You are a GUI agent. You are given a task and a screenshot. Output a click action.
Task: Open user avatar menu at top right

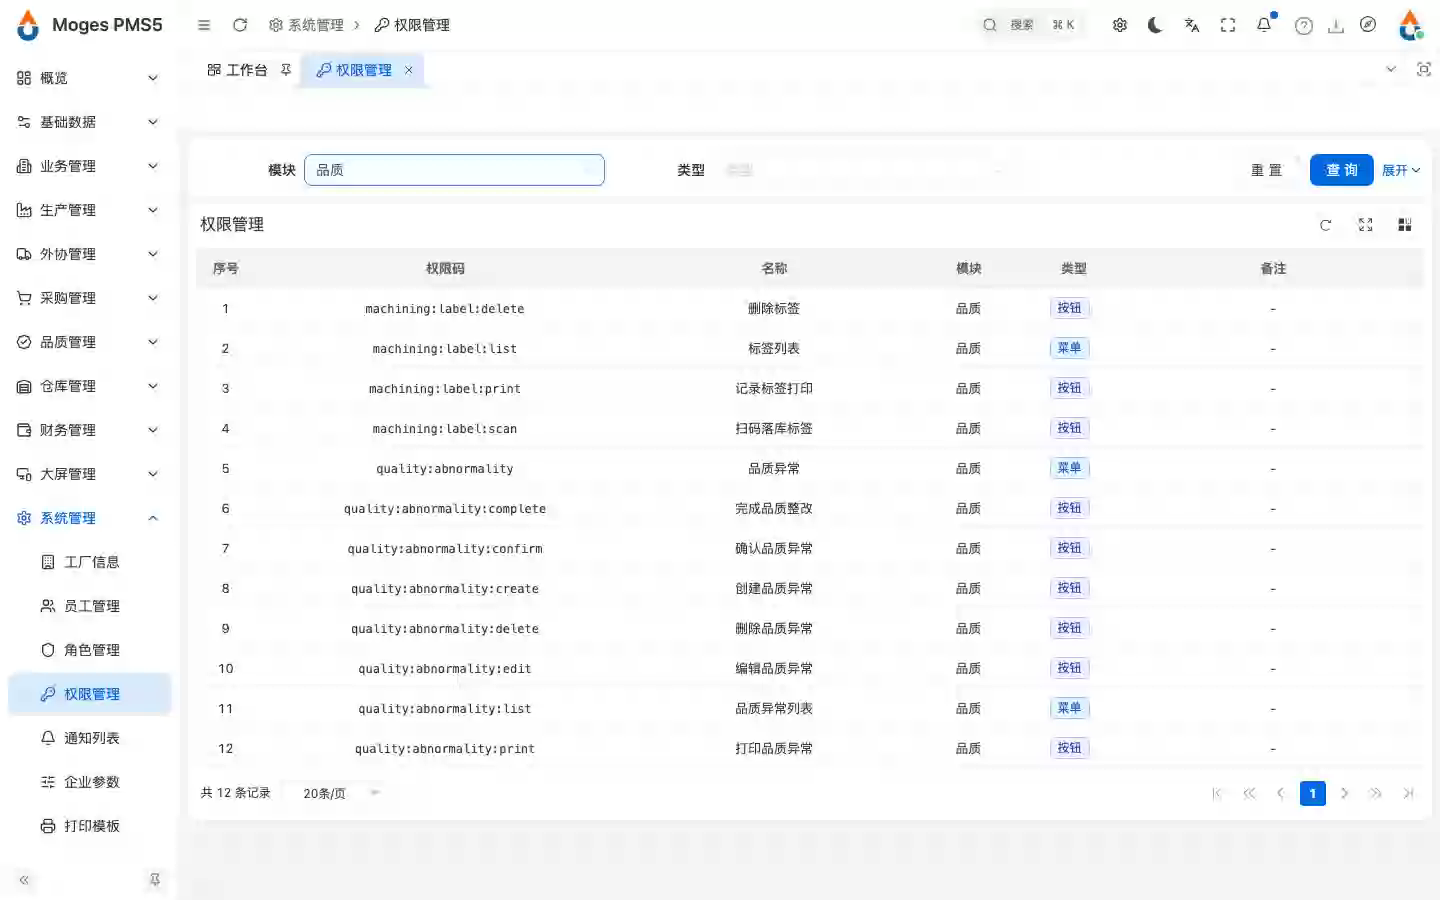(1410, 25)
